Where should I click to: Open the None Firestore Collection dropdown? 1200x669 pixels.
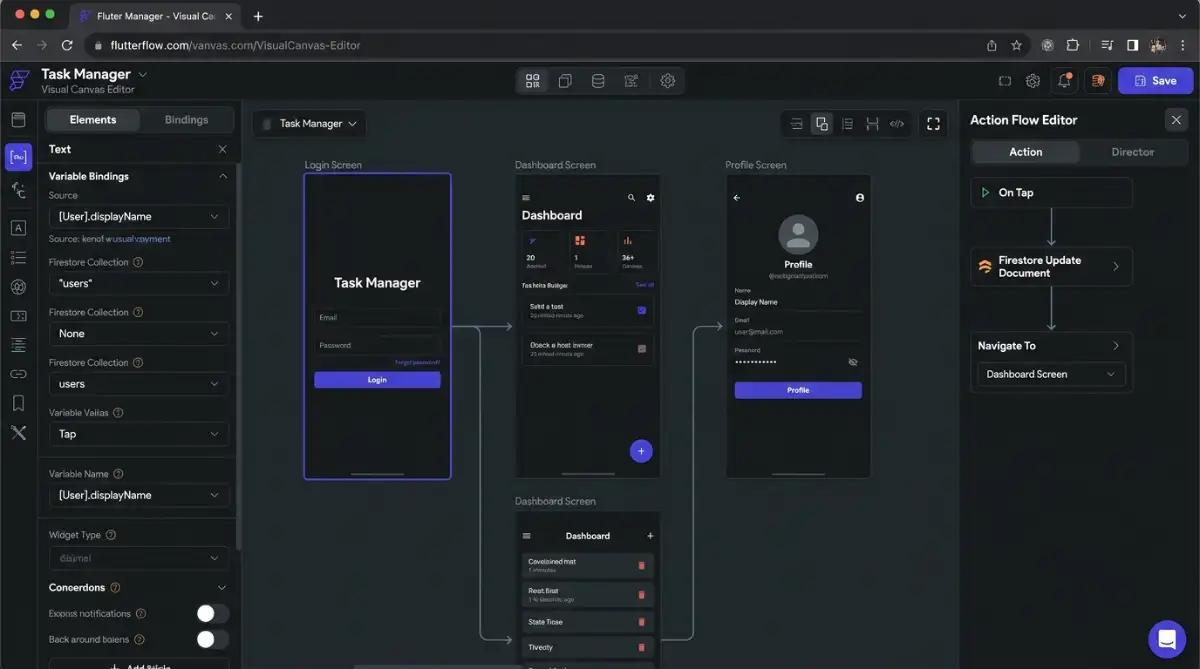[x=138, y=334]
